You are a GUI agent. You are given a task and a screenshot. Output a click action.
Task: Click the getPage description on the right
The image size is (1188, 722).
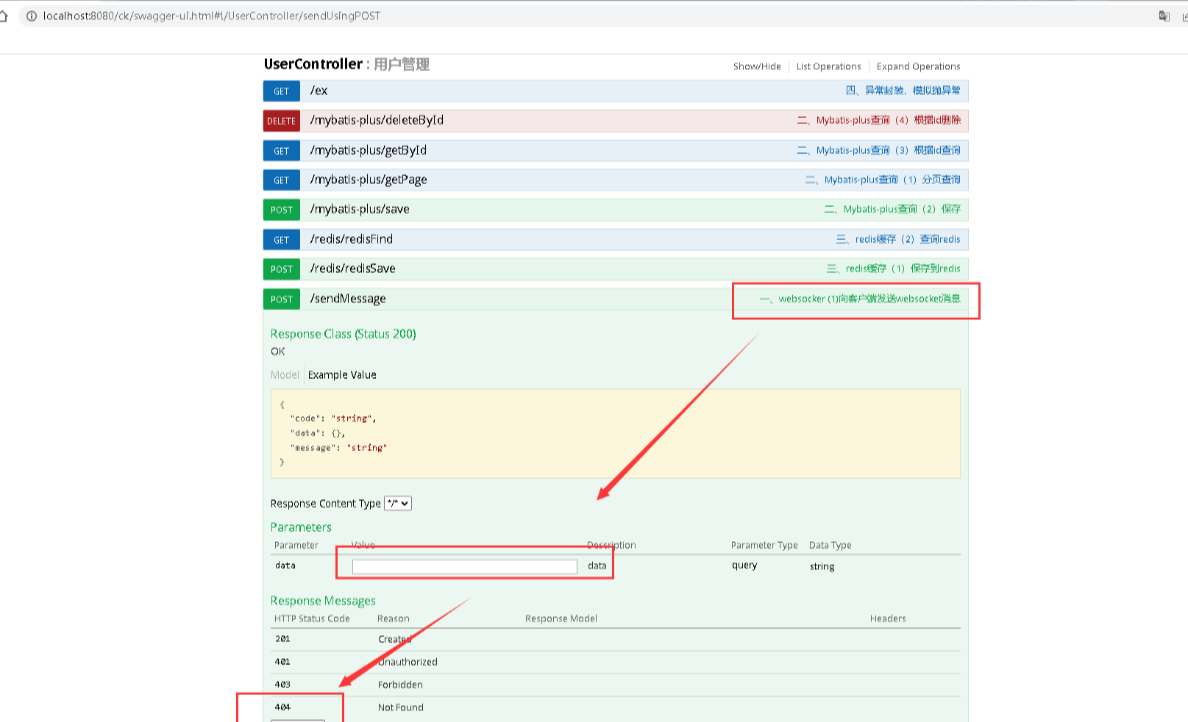click(883, 180)
